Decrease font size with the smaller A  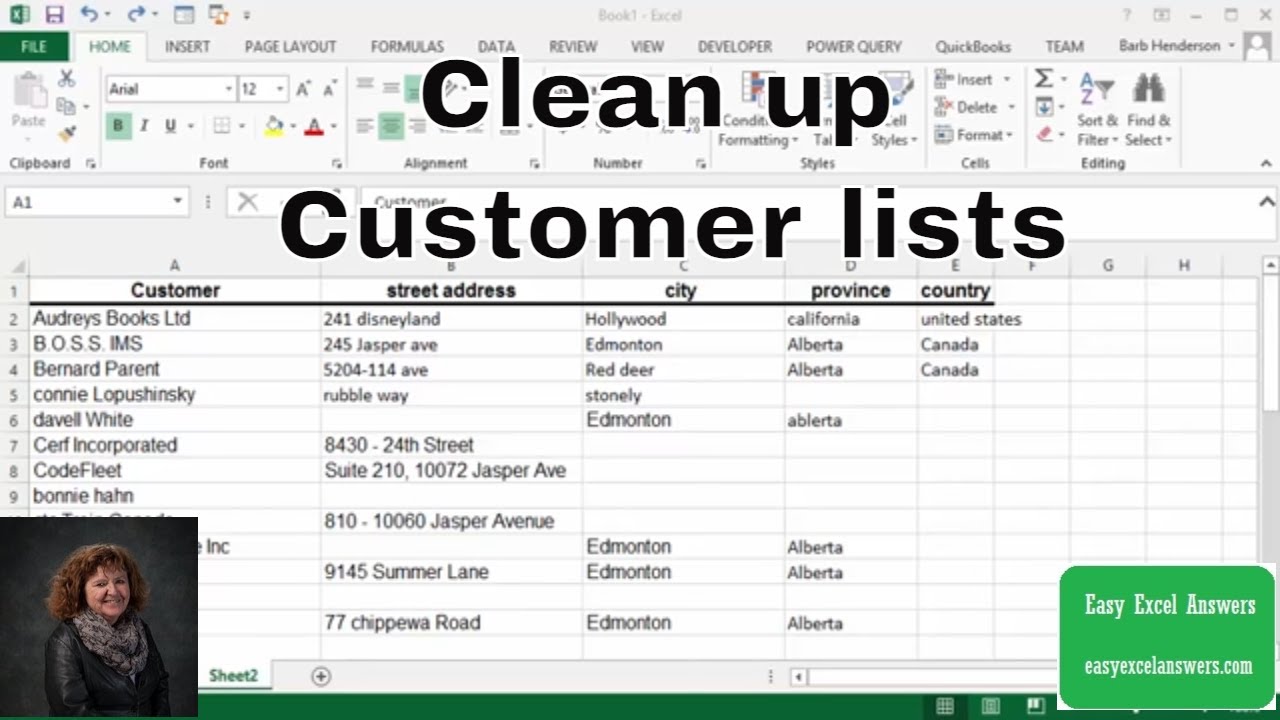pos(328,89)
